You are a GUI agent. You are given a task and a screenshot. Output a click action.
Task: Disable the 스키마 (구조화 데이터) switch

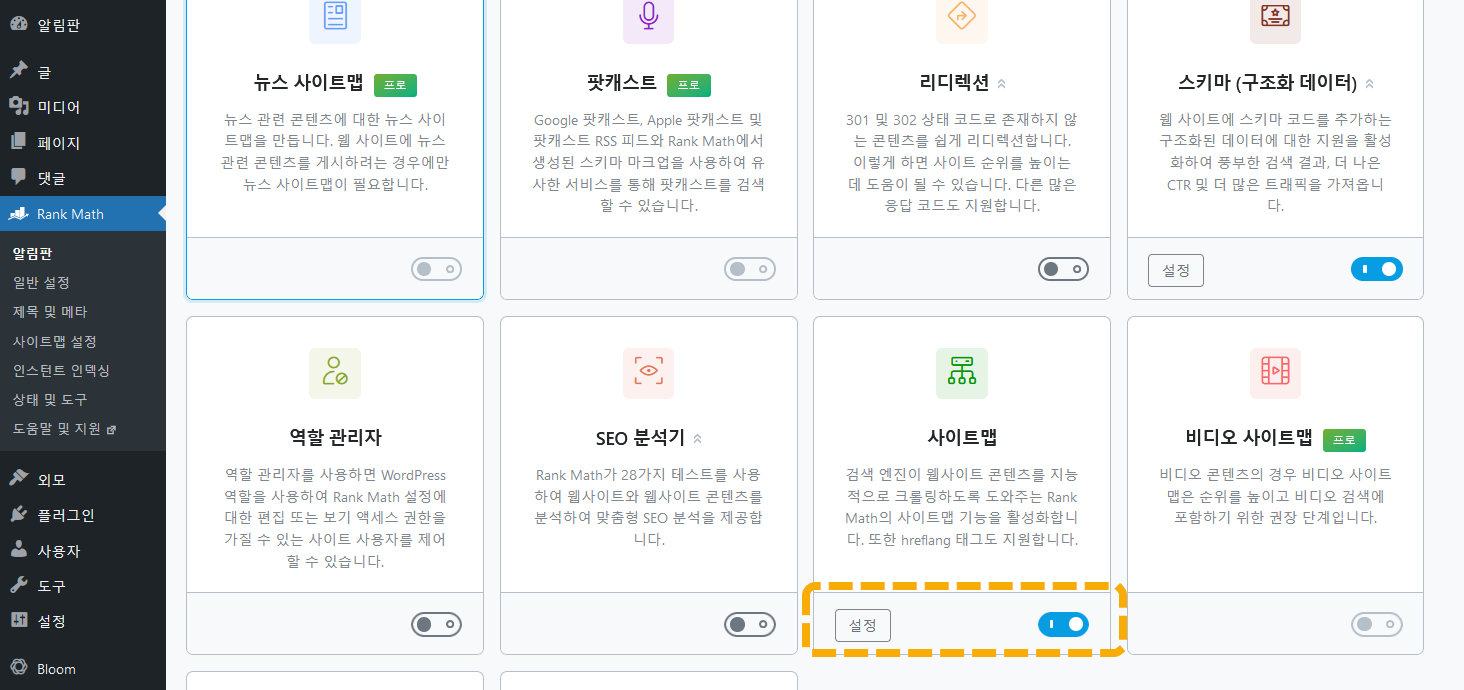click(1377, 269)
